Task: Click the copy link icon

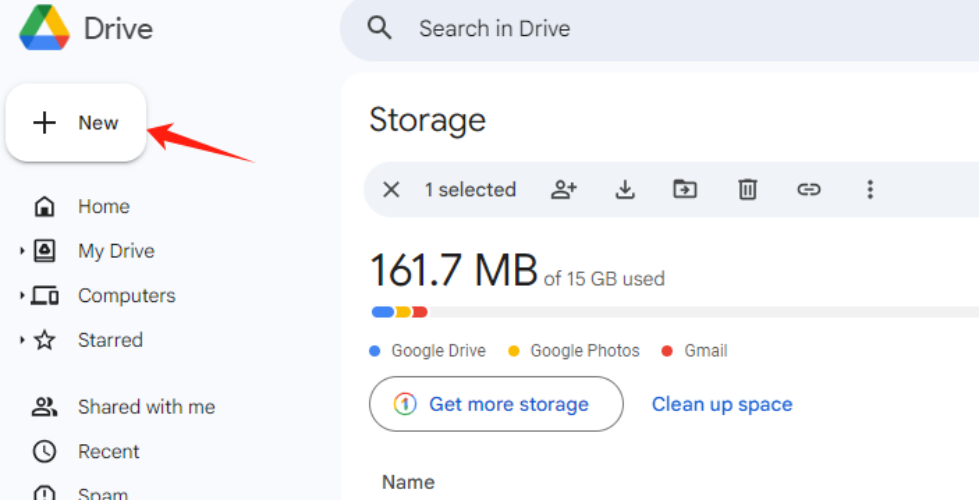Action: pos(808,189)
